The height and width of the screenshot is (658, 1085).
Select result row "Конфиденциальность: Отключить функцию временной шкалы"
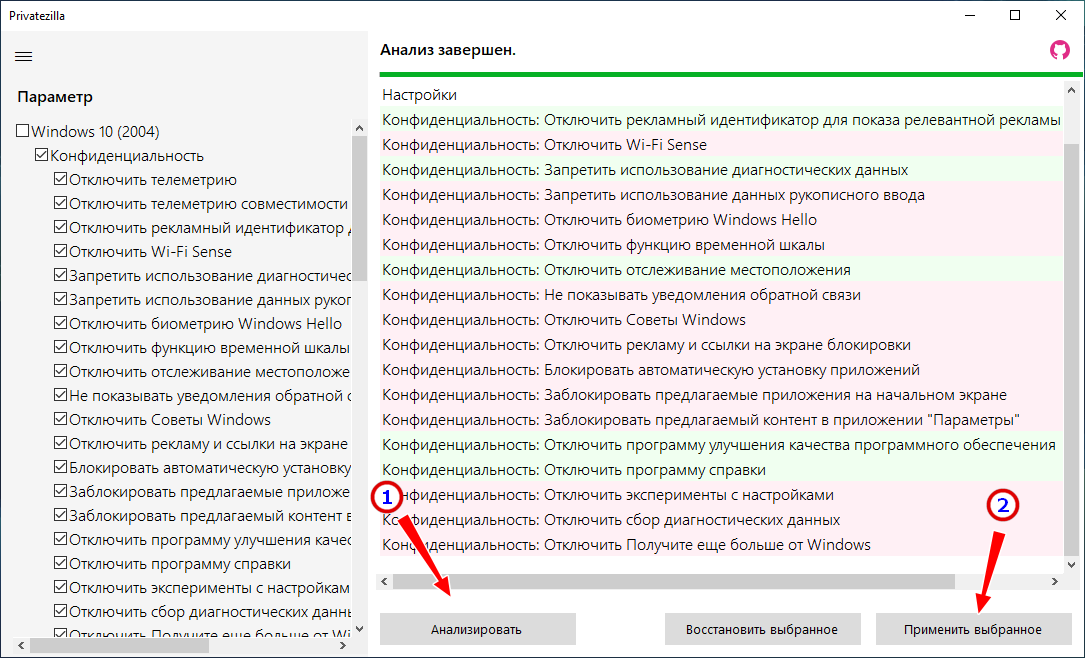tap(721, 244)
